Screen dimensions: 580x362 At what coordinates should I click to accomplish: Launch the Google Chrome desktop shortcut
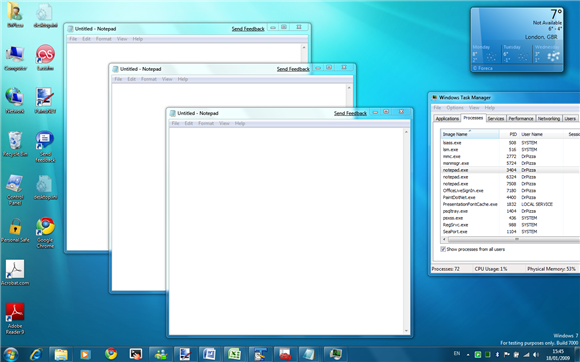[45, 233]
